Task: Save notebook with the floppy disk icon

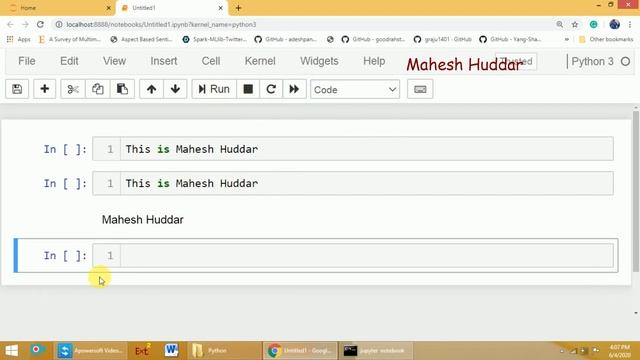Action: (17, 89)
